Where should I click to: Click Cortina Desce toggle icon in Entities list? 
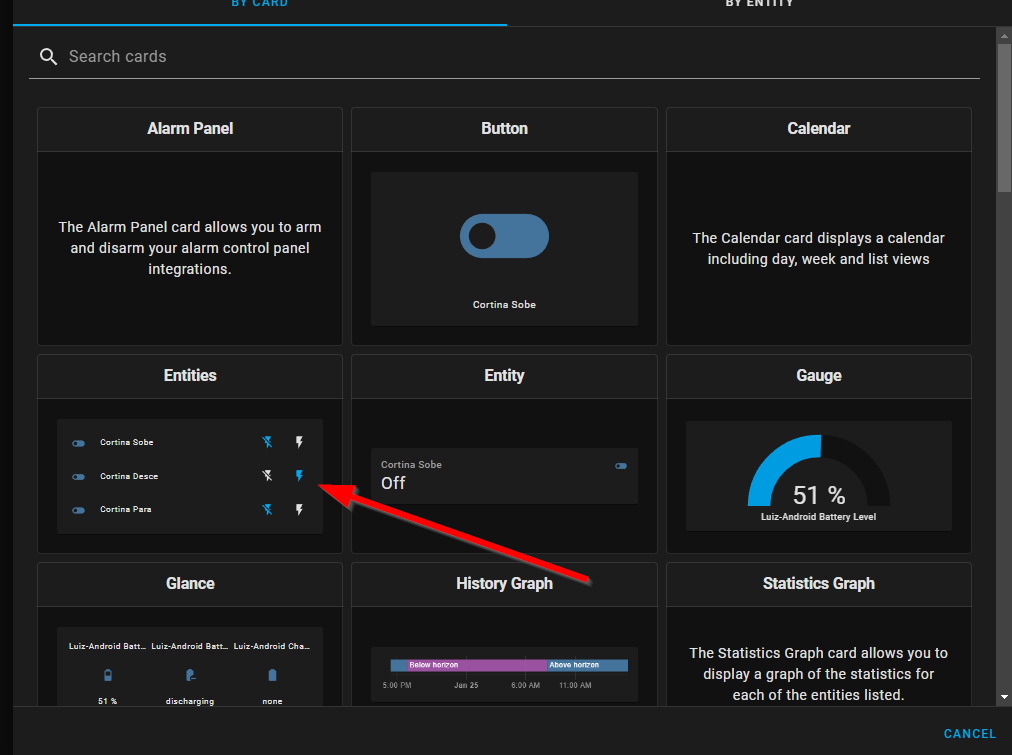coord(79,477)
